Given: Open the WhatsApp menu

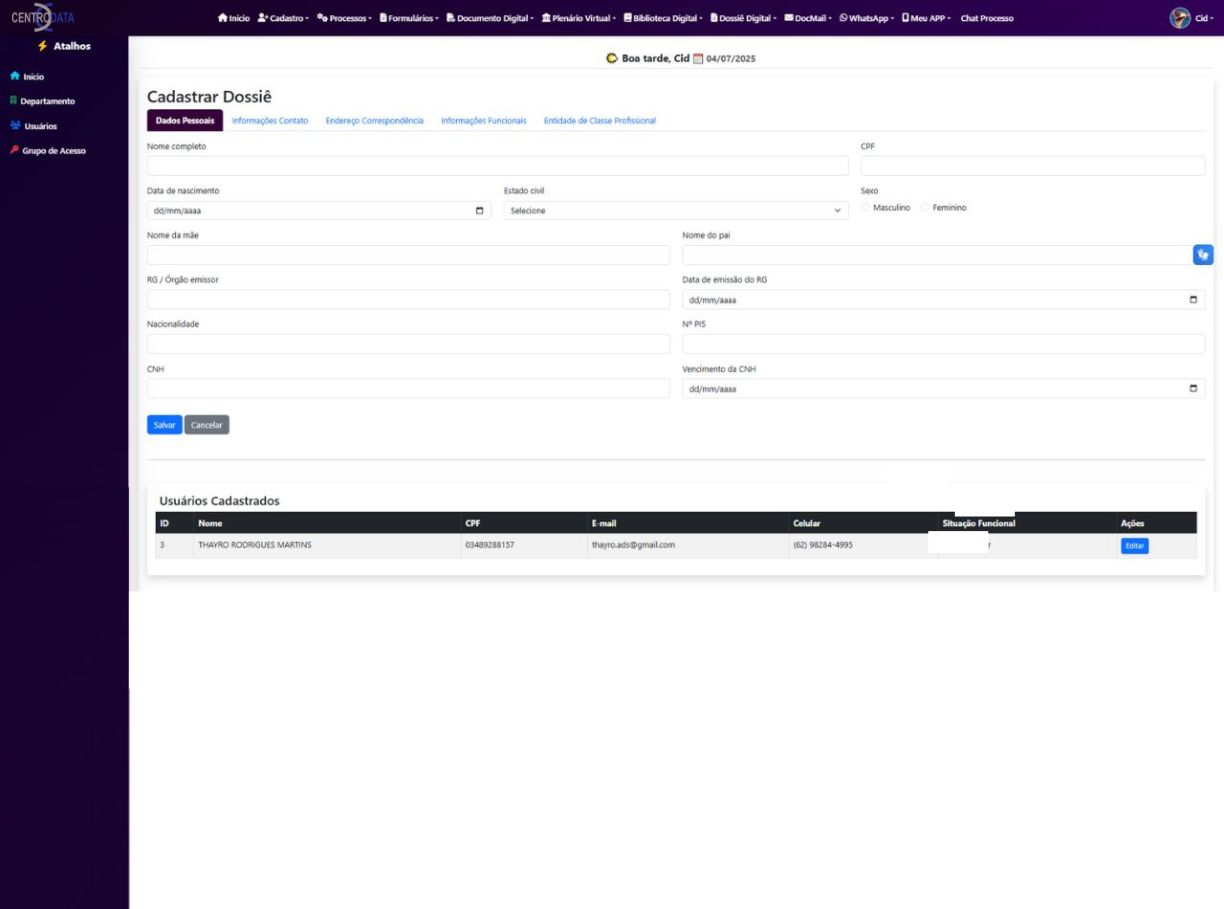Looking at the screenshot, I should pyautogui.click(x=867, y=18).
